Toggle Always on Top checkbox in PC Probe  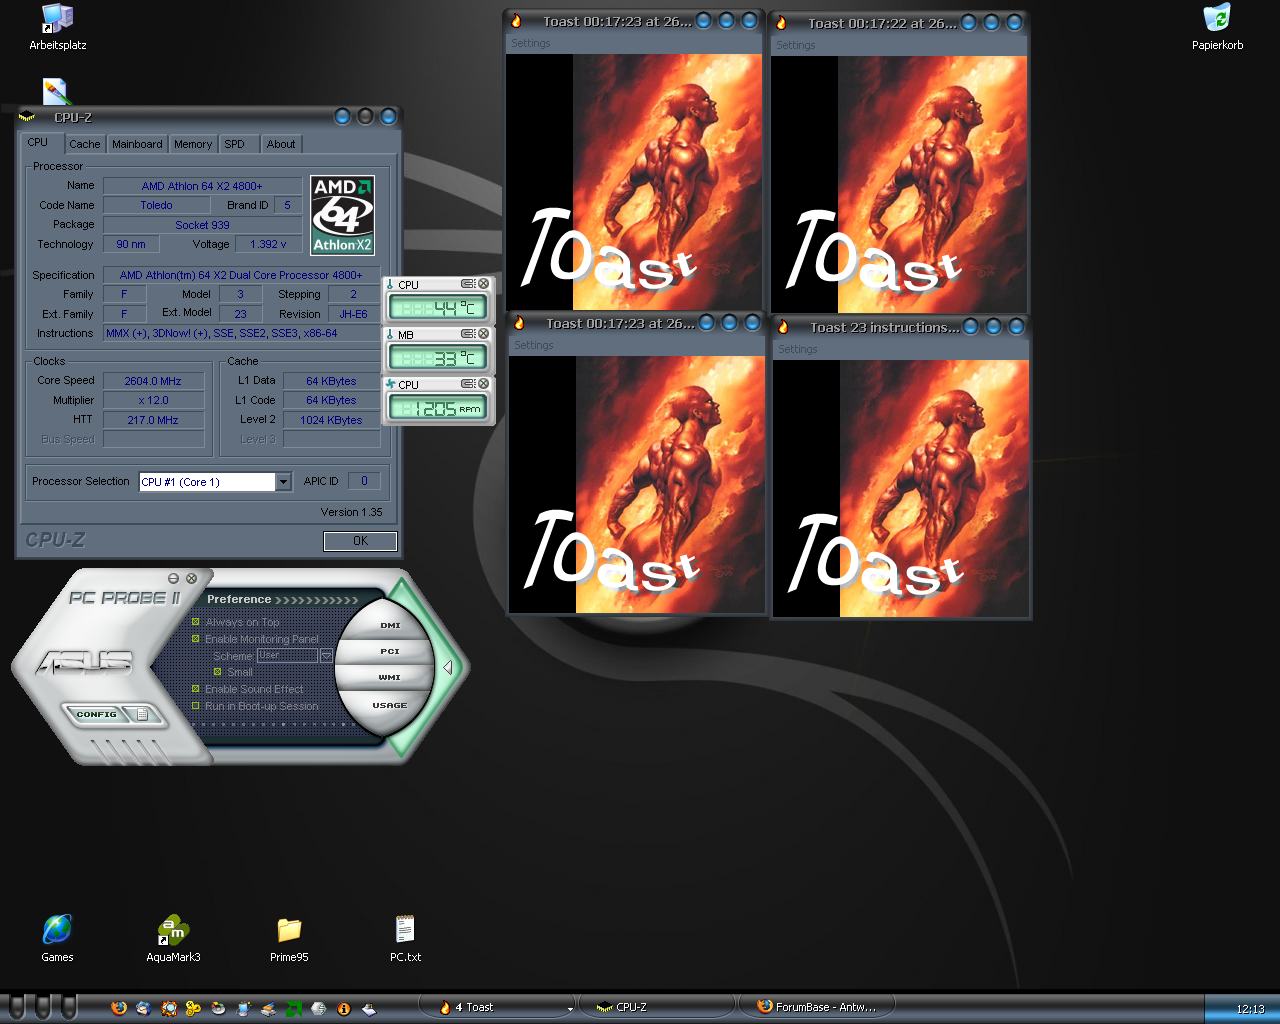pos(196,622)
